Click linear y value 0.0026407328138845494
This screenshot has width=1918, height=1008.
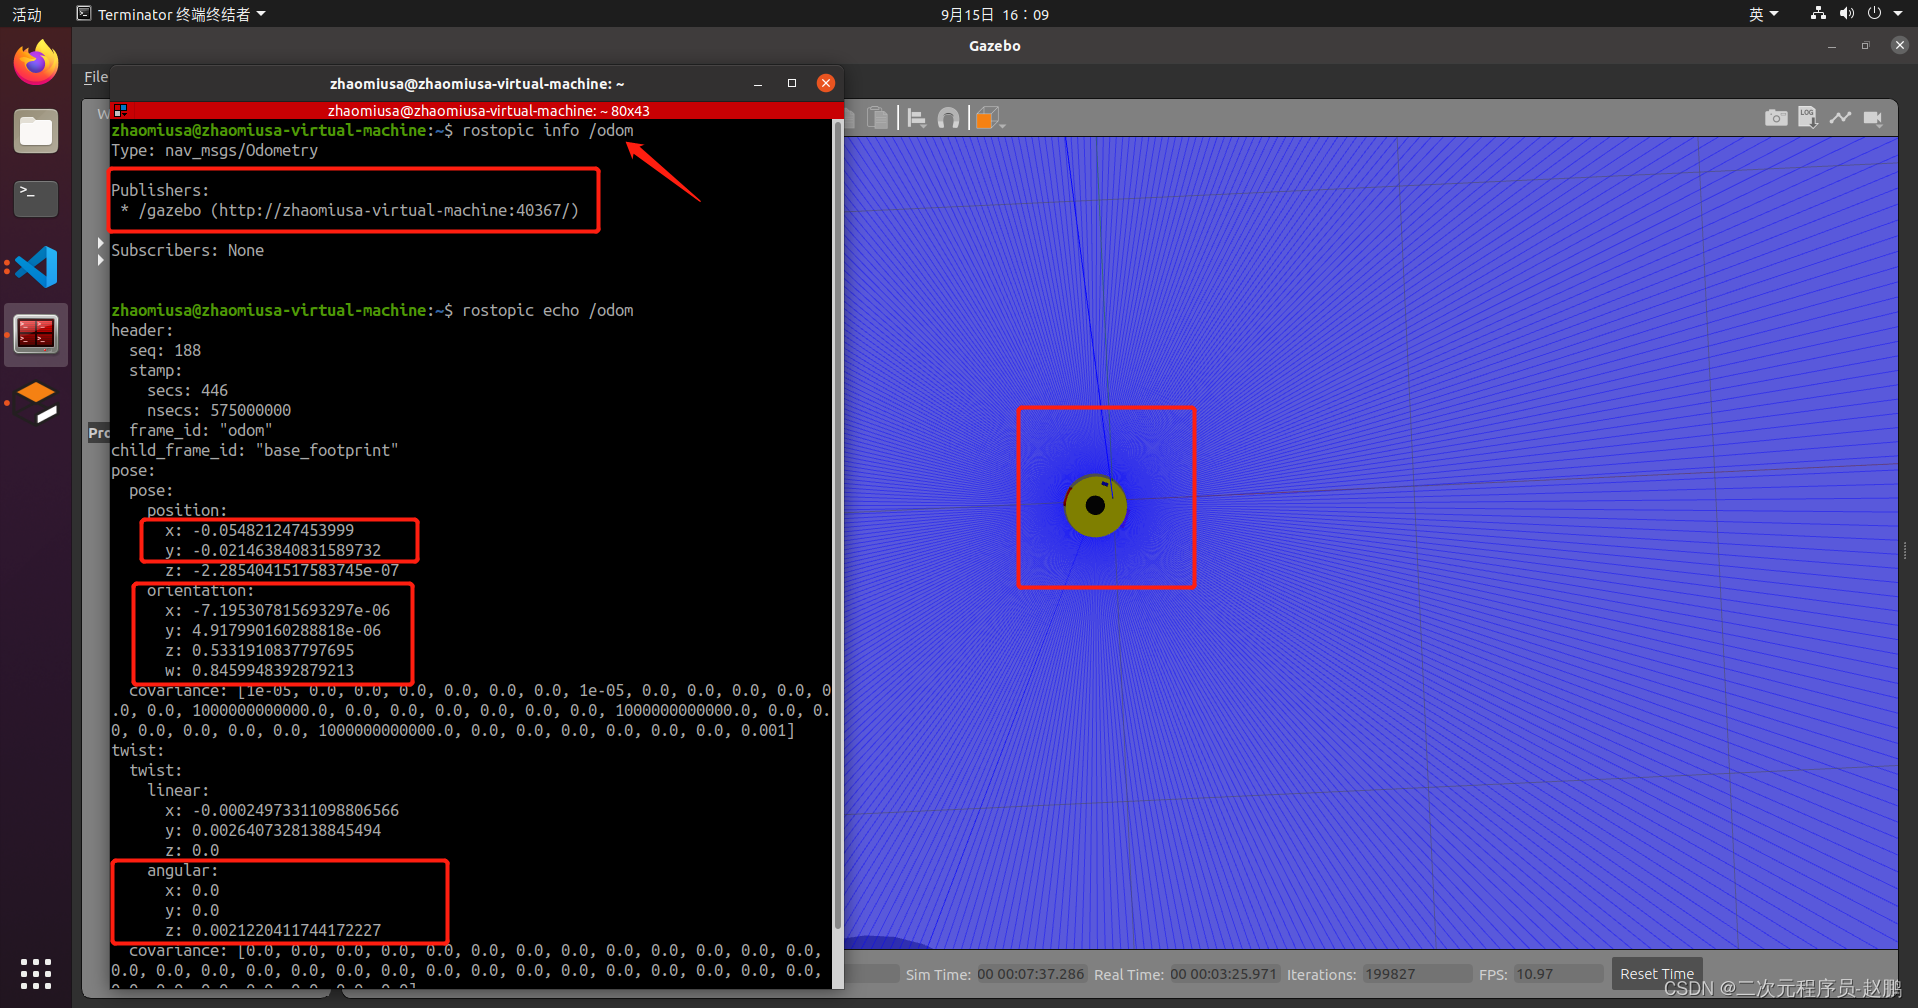[287, 830]
